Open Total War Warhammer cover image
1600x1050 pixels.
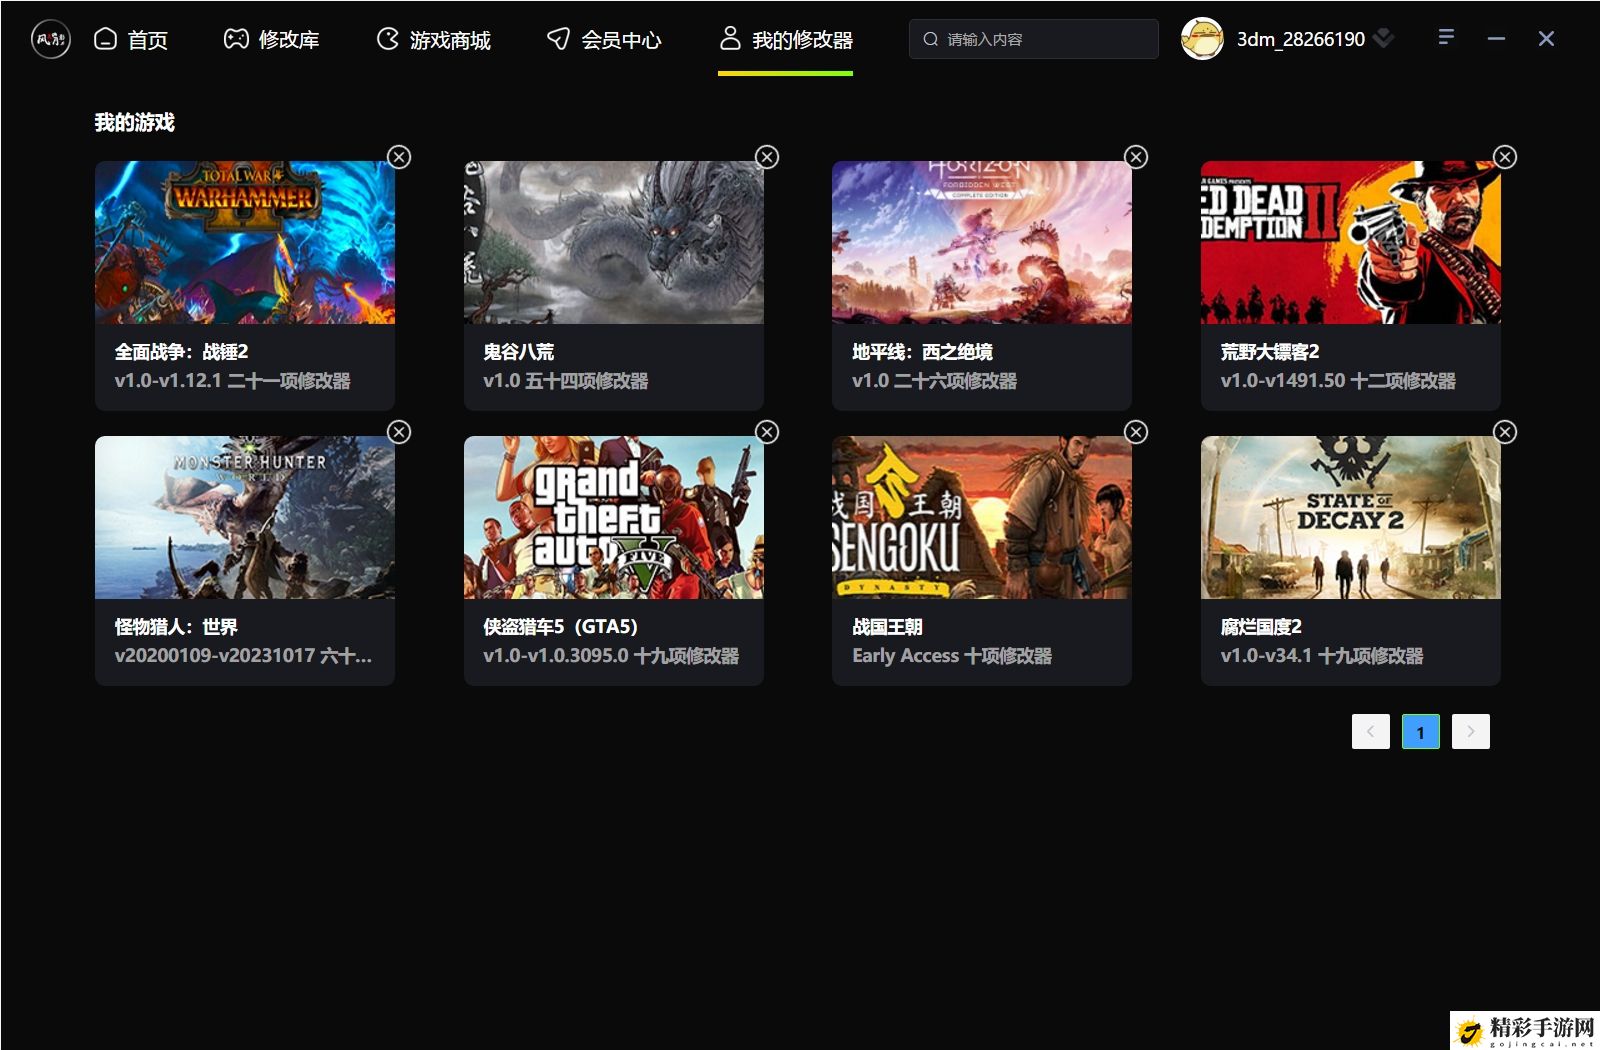pyautogui.click(x=245, y=242)
